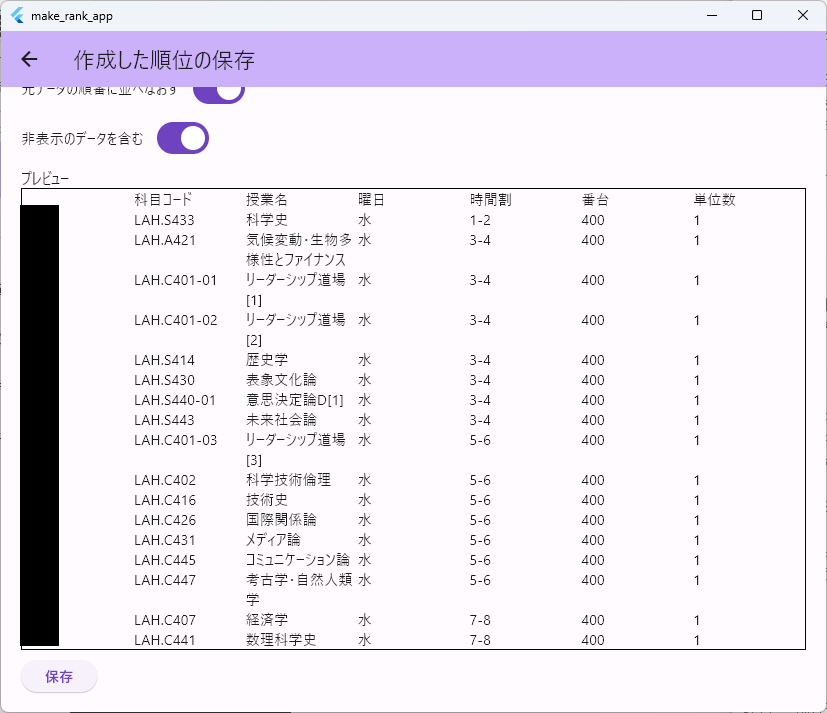Maximize the make_rank_app window
This screenshot has height=713, width=827.
point(757,15)
